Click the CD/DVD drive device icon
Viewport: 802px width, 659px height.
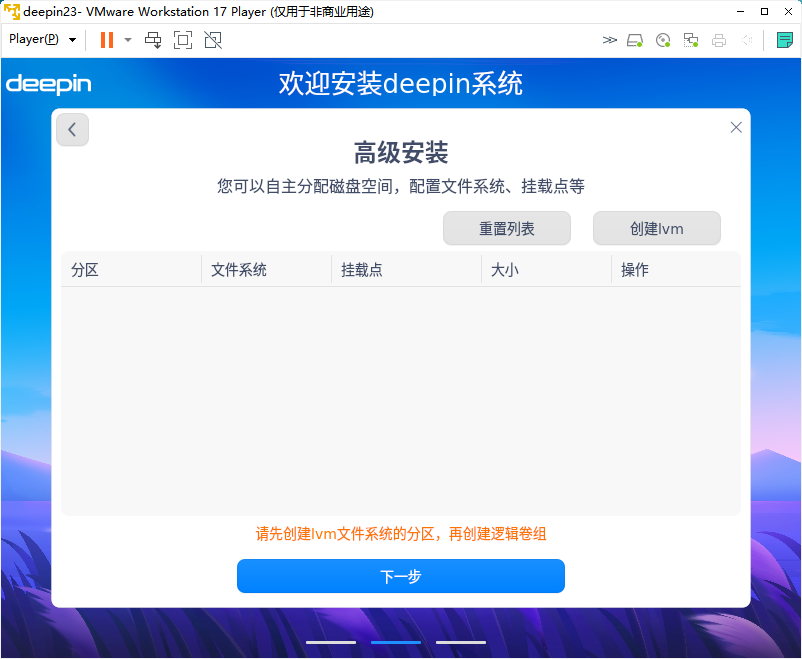click(662, 40)
